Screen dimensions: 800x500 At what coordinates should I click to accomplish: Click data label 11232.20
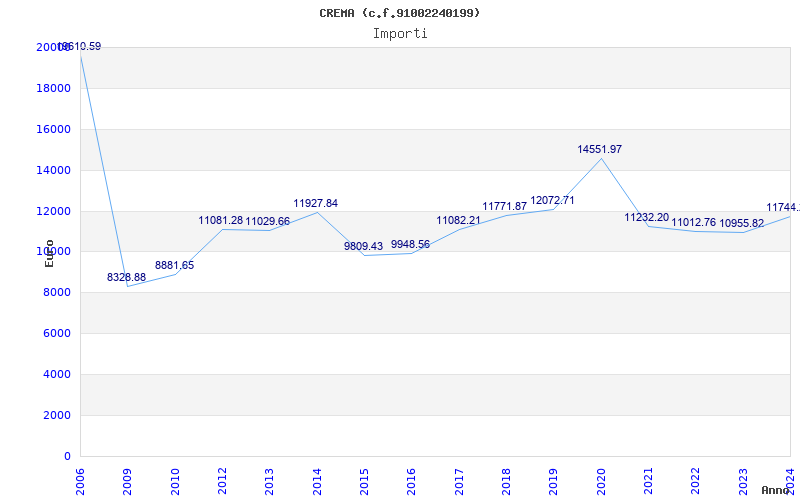[x=646, y=217]
